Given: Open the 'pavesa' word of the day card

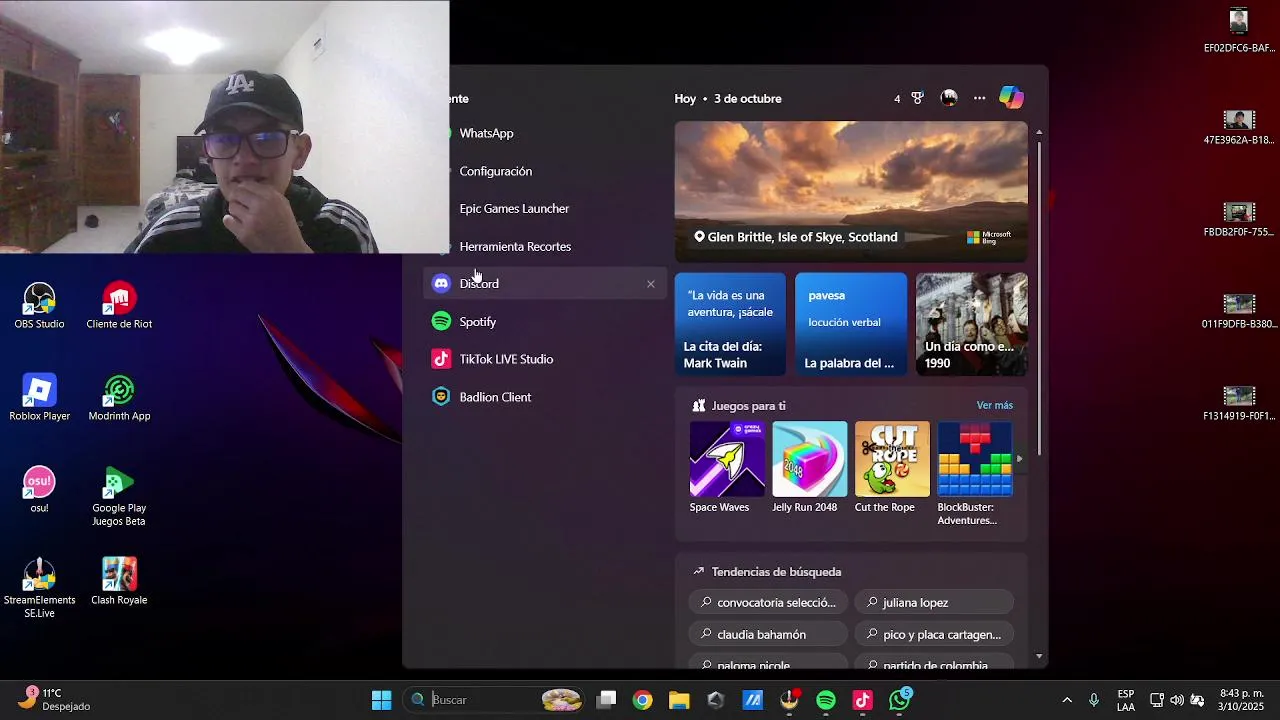Looking at the screenshot, I should (x=851, y=324).
